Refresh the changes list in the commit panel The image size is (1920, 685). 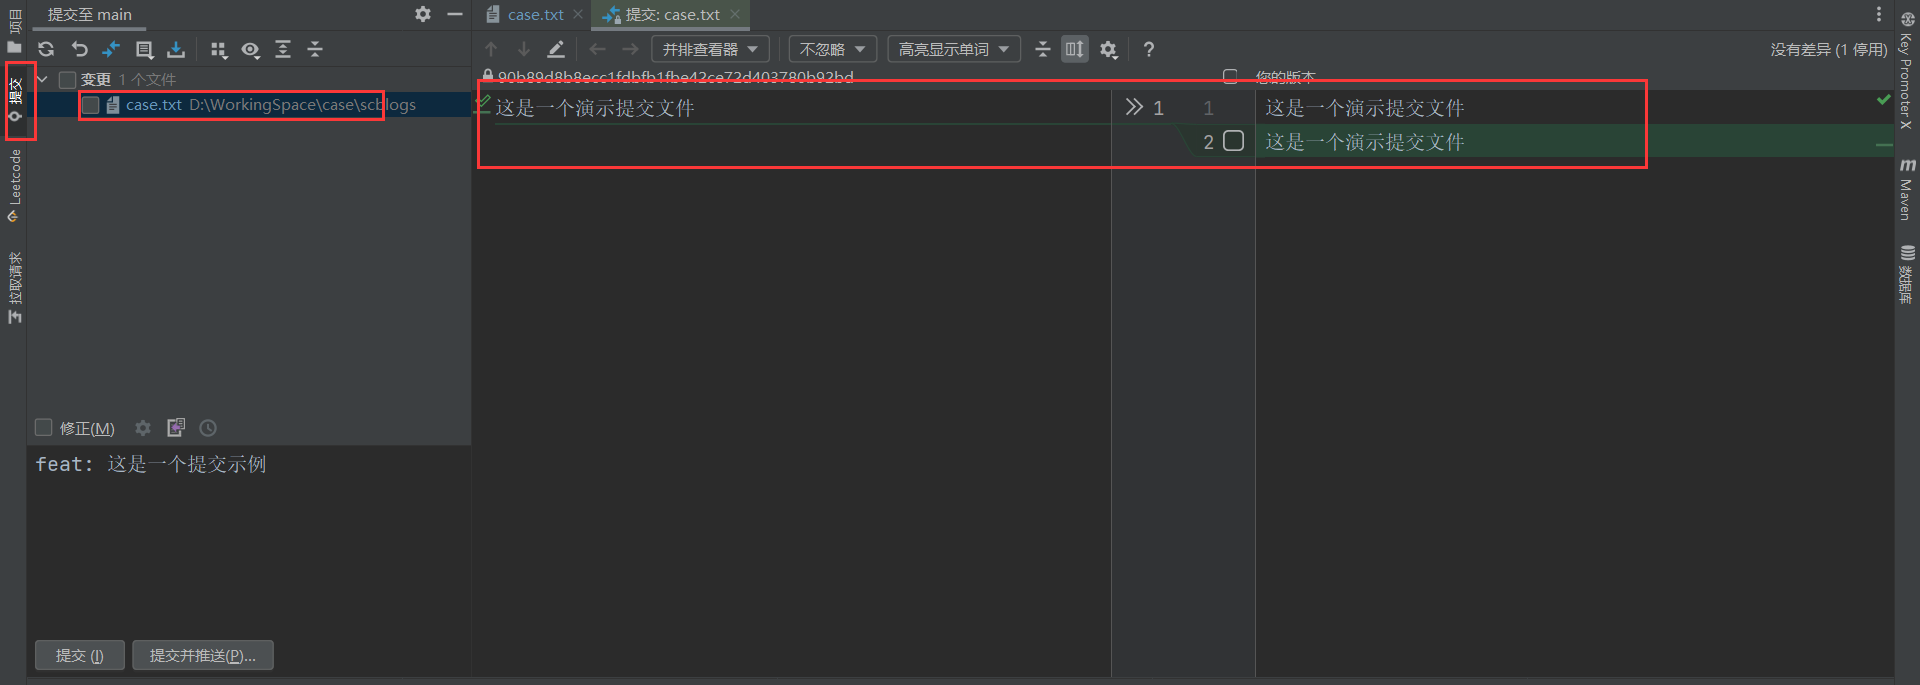pyautogui.click(x=46, y=49)
